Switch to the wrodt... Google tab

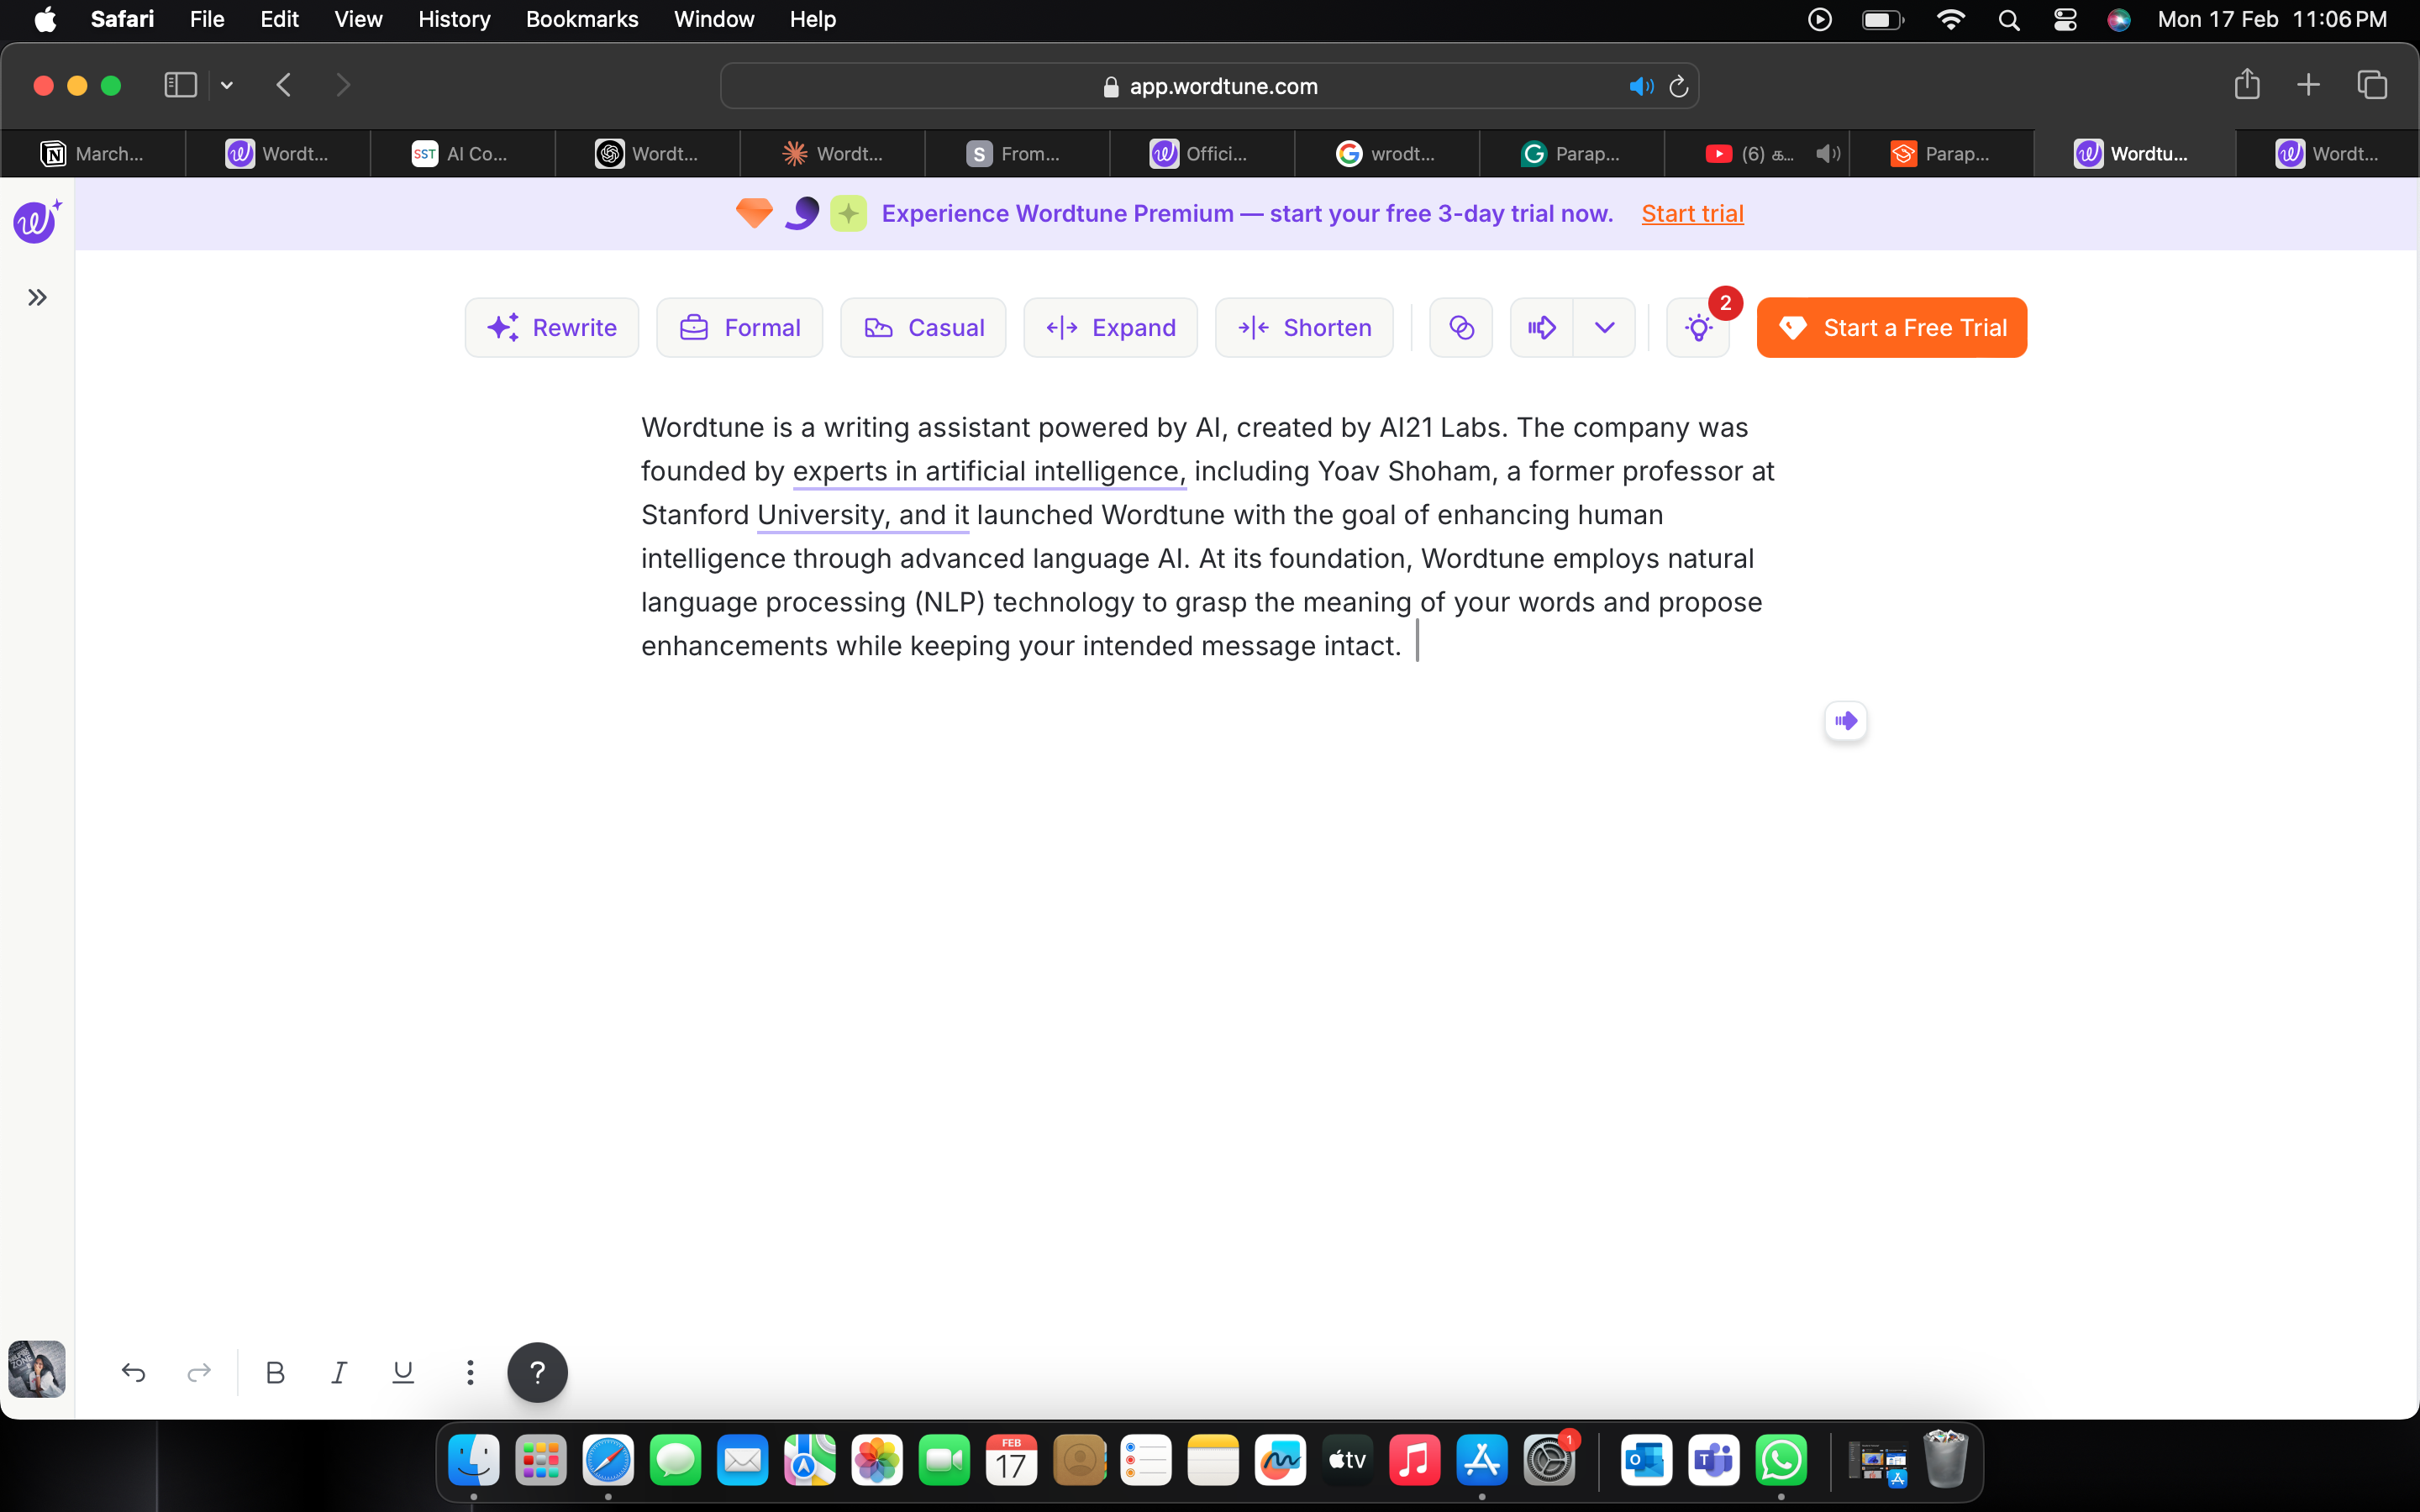tap(1387, 153)
